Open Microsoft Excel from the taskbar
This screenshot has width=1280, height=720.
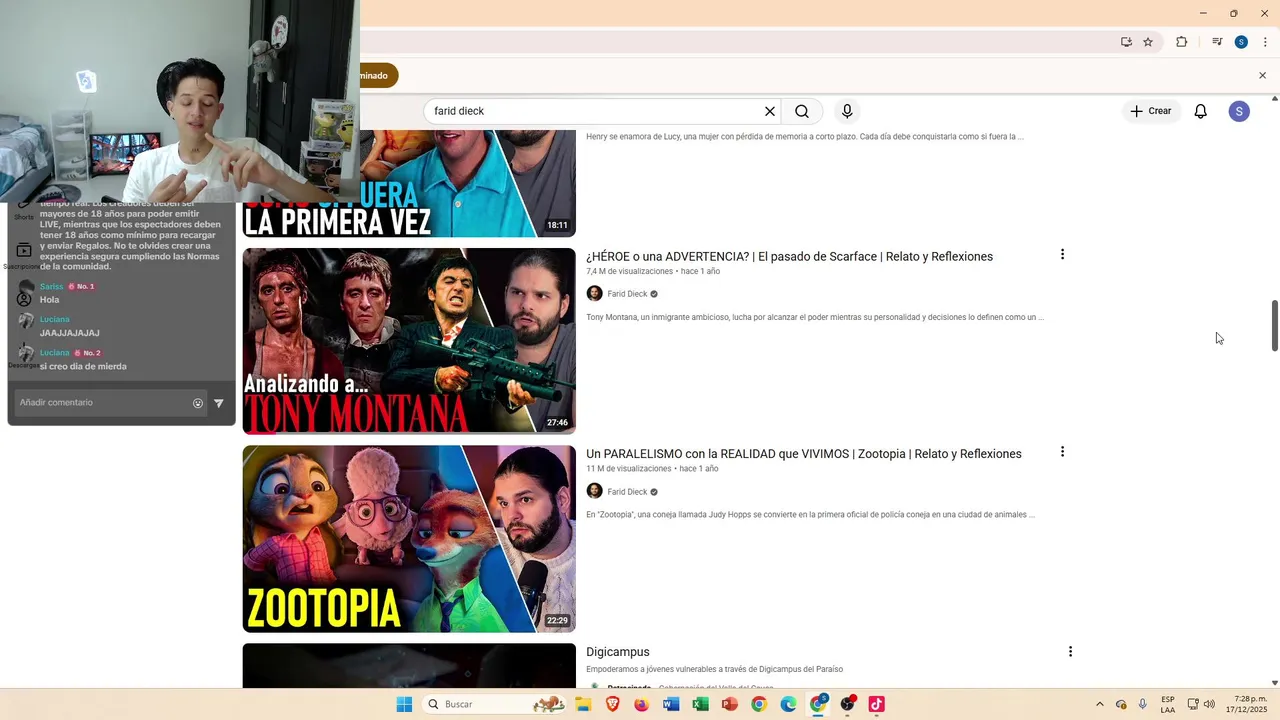click(x=700, y=704)
